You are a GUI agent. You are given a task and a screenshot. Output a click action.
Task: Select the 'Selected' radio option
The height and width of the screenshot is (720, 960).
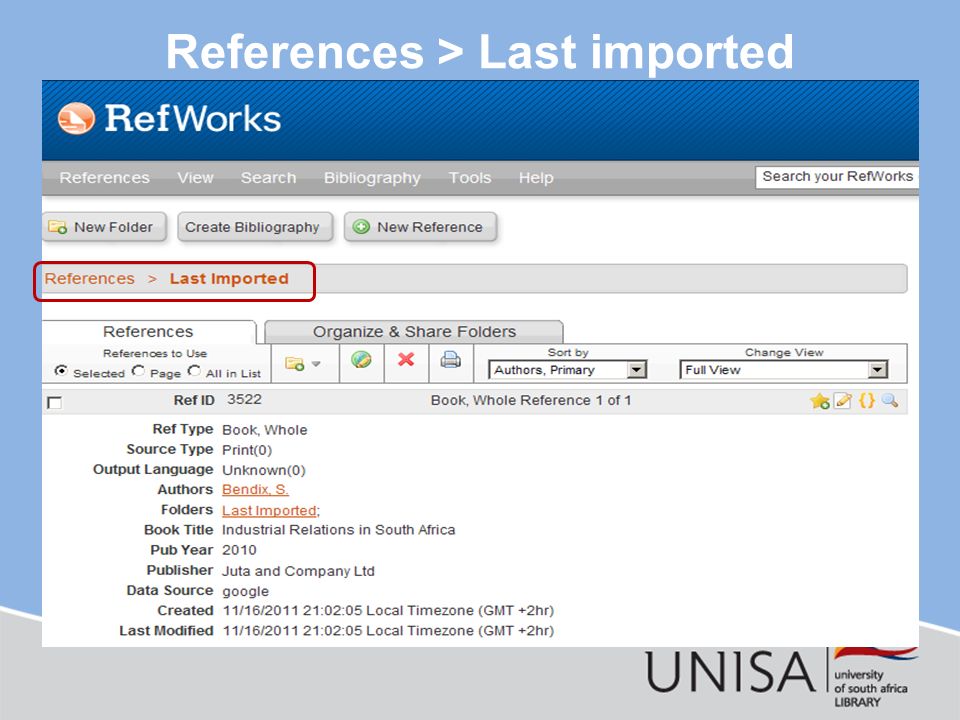tap(61, 371)
